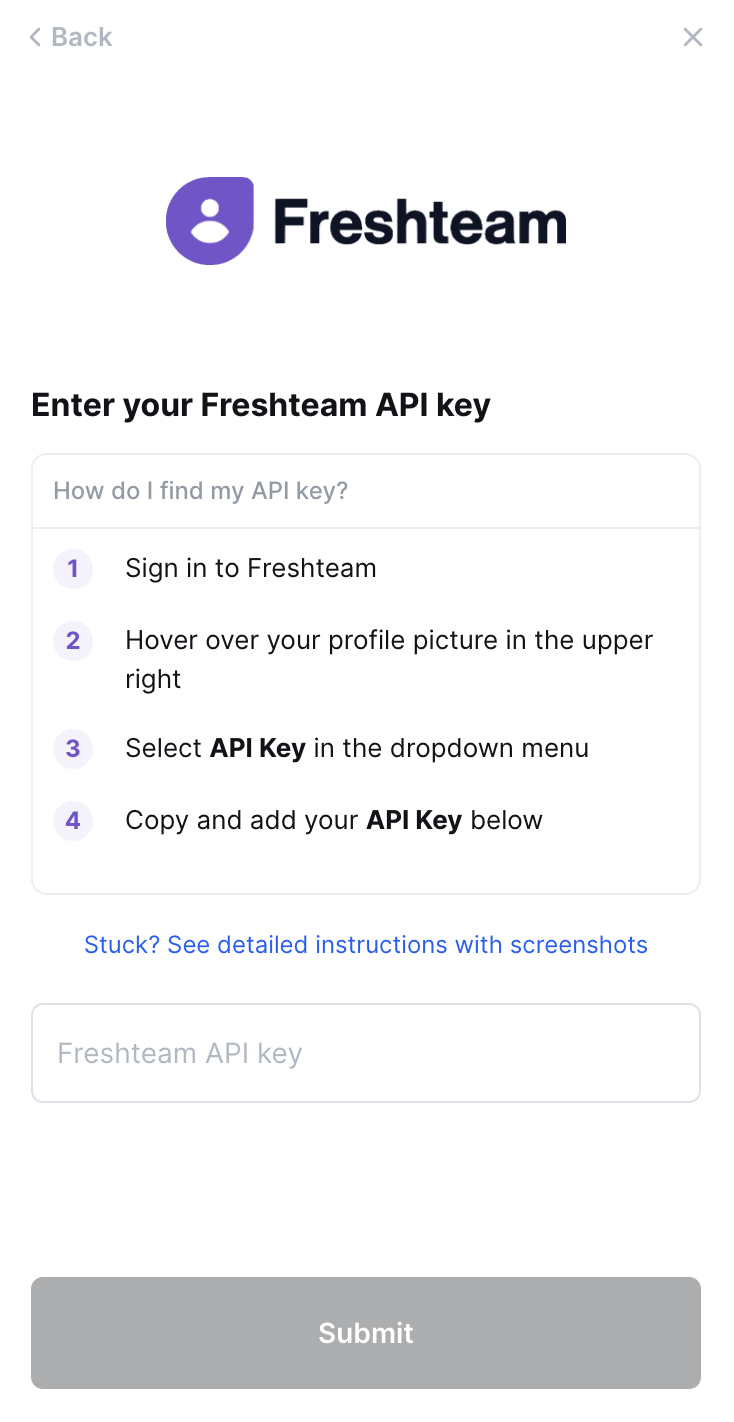This screenshot has height=1422, width=734.
Task: Click the 'Copy and add your' step text
Action: 241,821
